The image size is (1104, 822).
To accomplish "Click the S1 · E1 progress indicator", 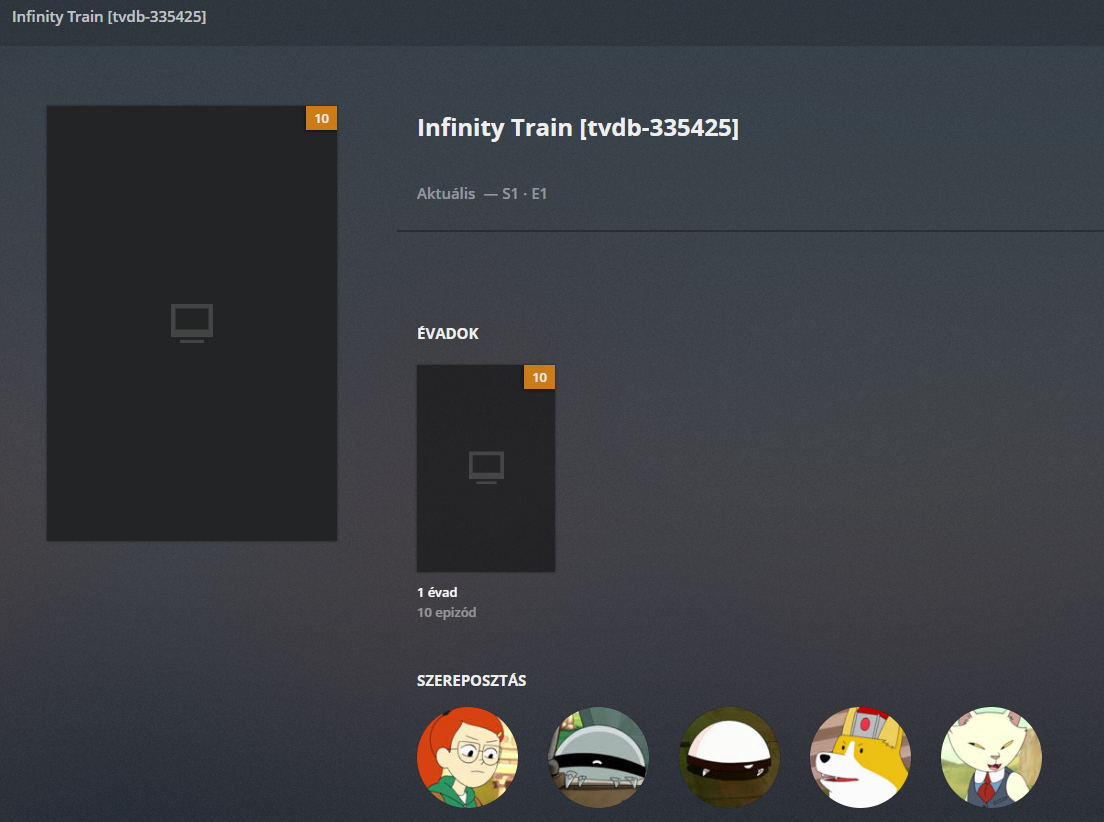I will (x=523, y=193).
